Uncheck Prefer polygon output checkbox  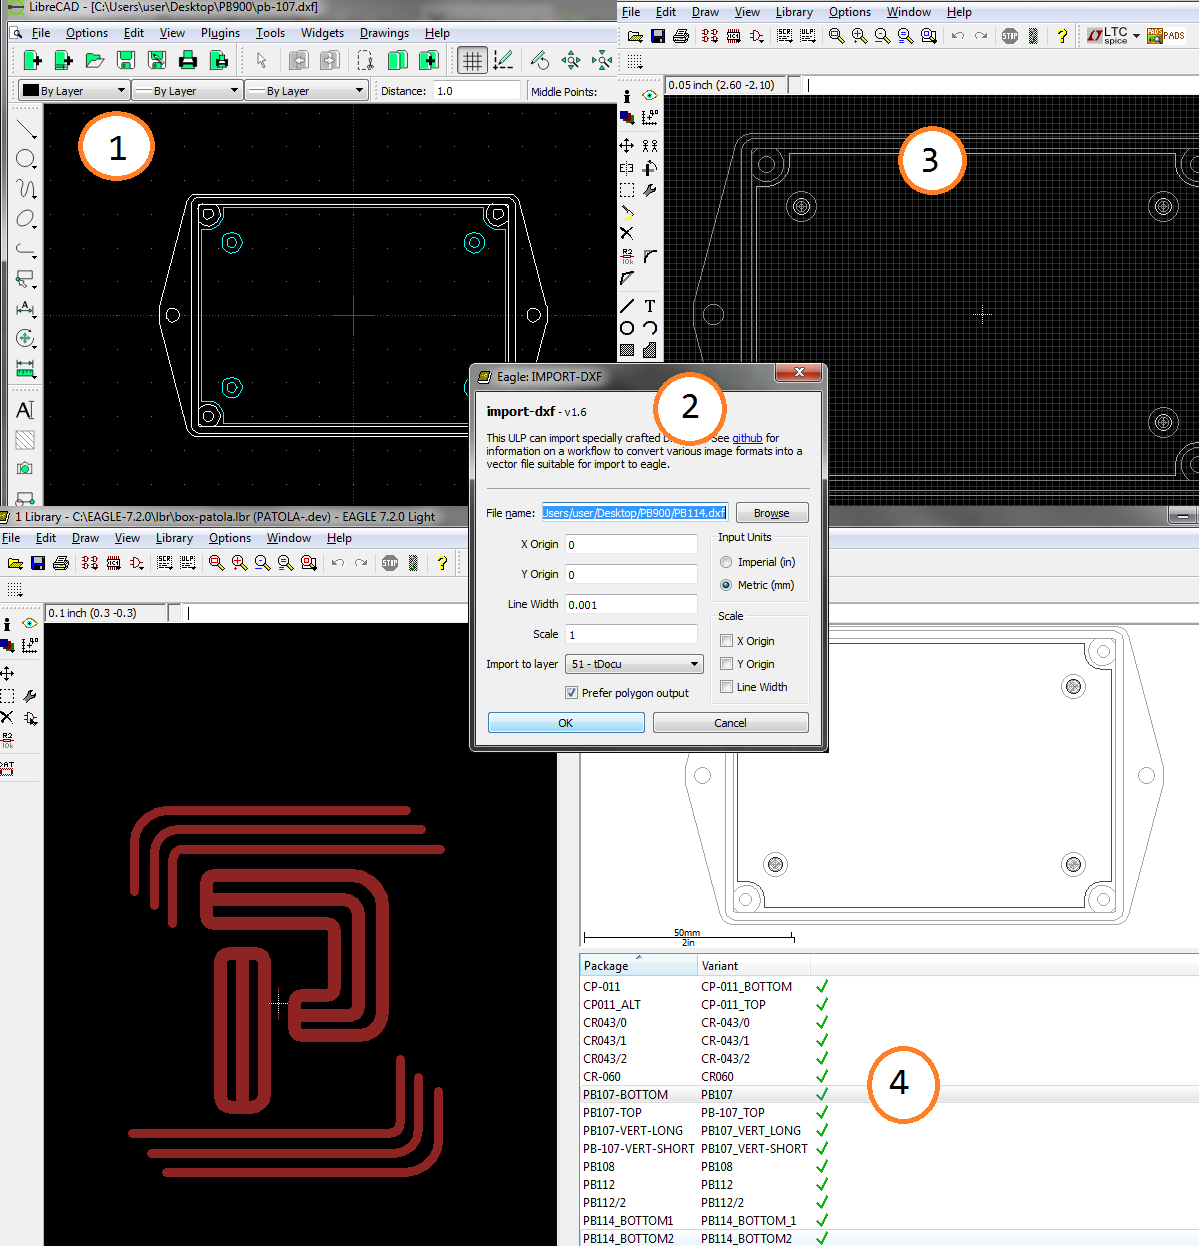pos(572,693)
